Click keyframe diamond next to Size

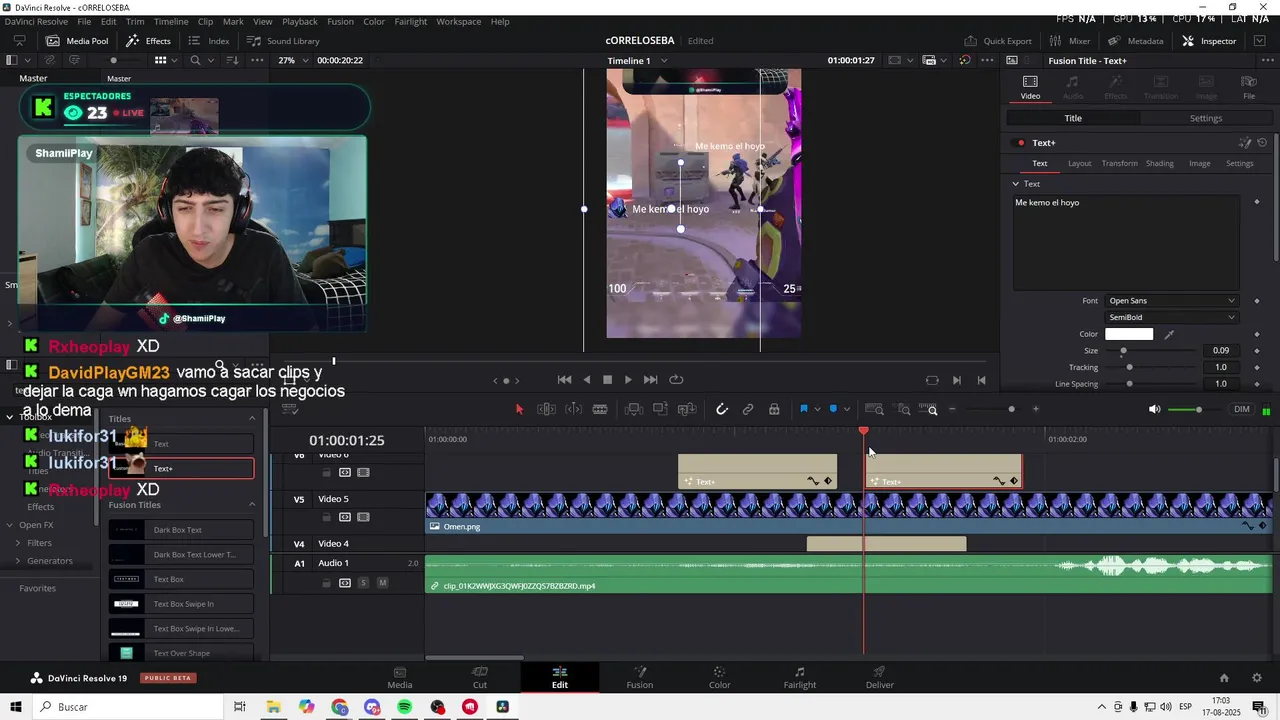(x=1257, y=351)
